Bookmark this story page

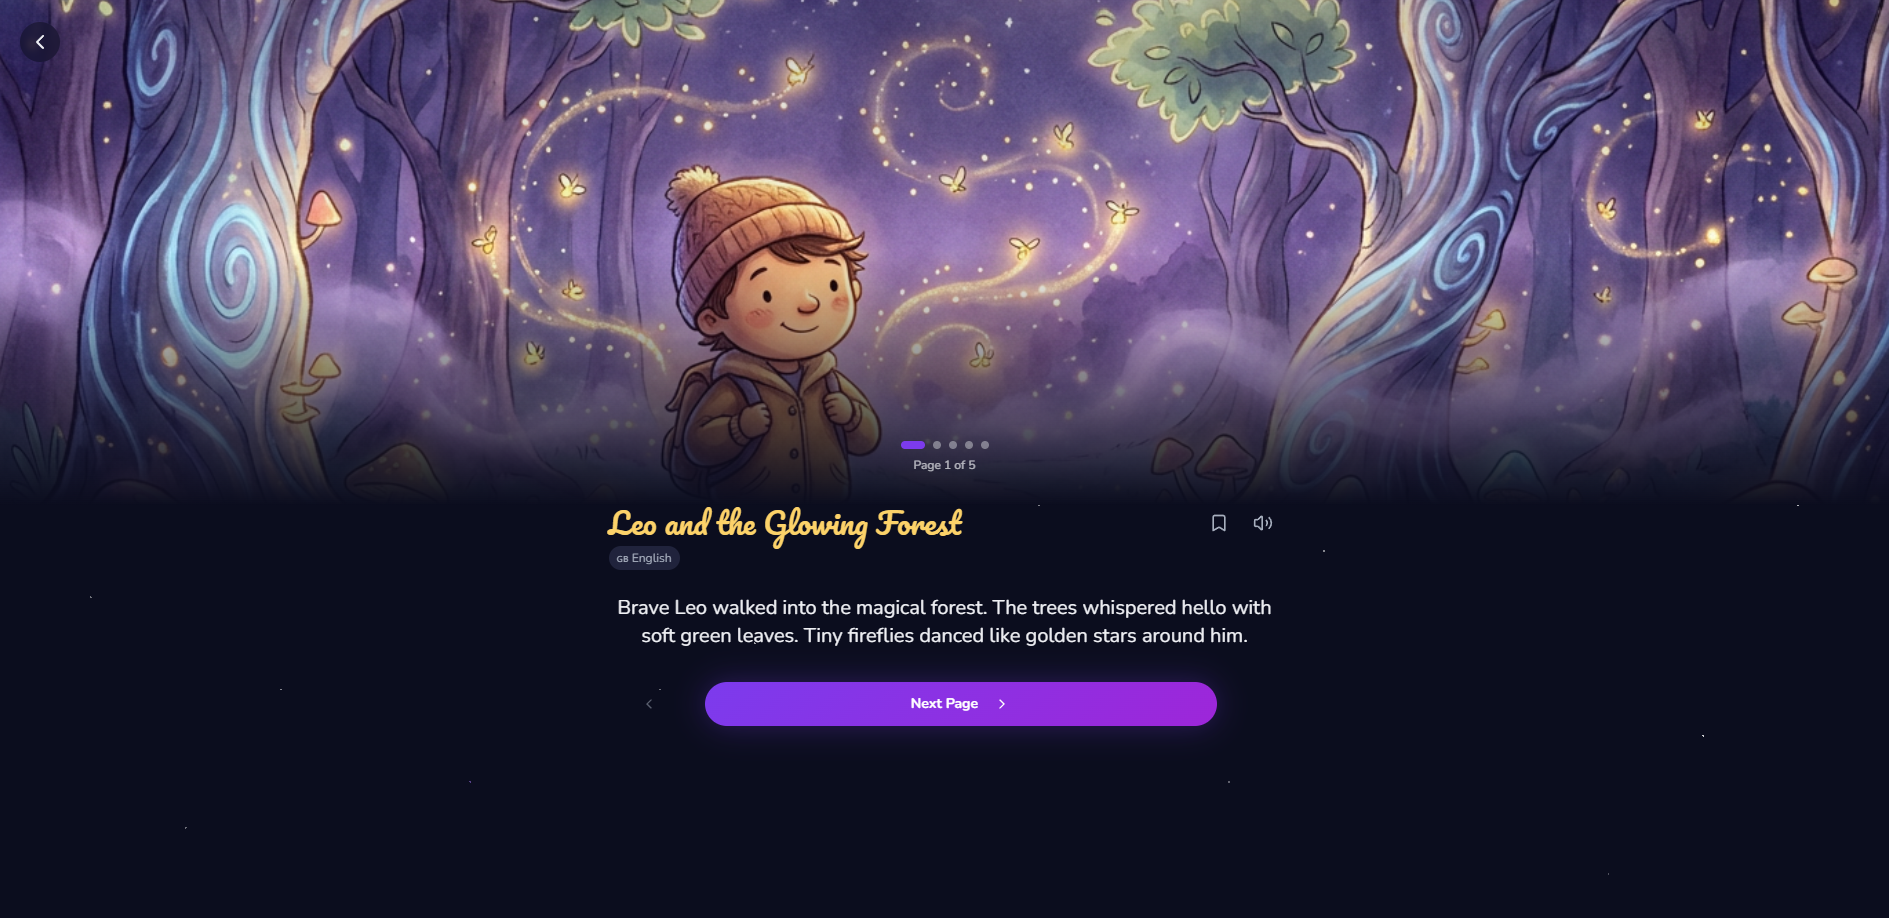[x=1219, y=523]
